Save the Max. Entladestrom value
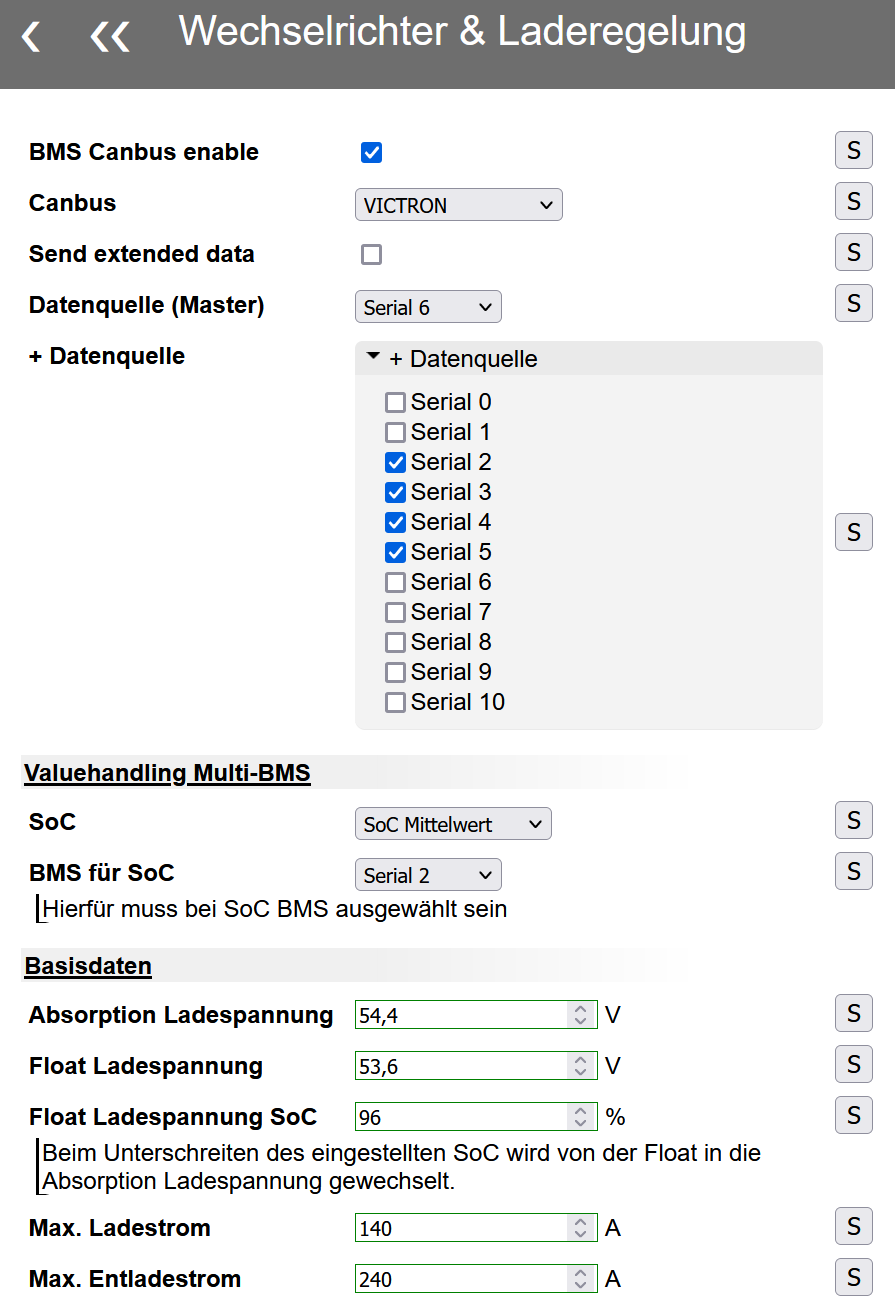The image size is (895, 1302). click(853, 1276)
